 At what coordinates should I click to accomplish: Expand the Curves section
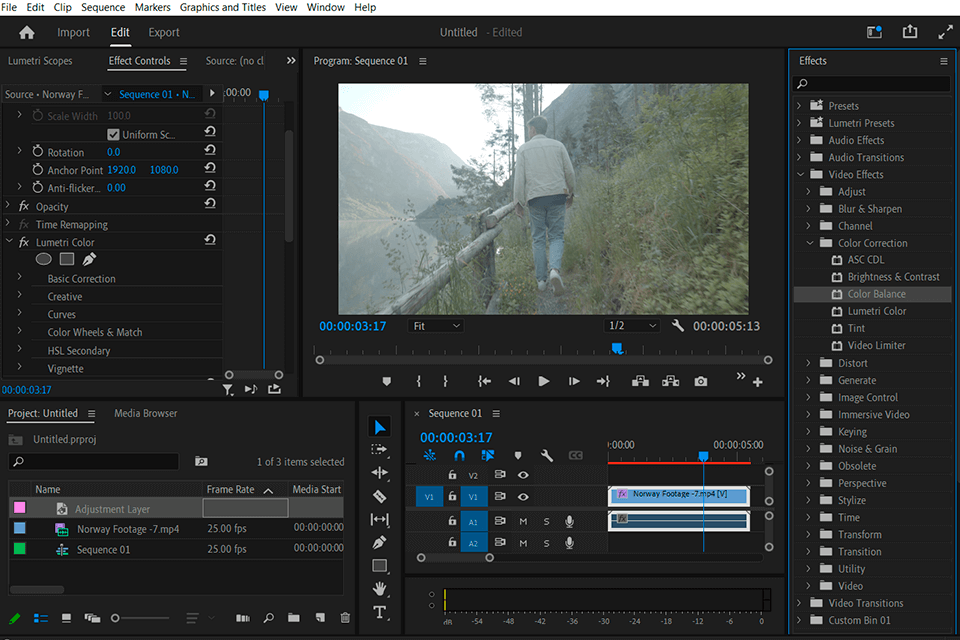(19, 313)
